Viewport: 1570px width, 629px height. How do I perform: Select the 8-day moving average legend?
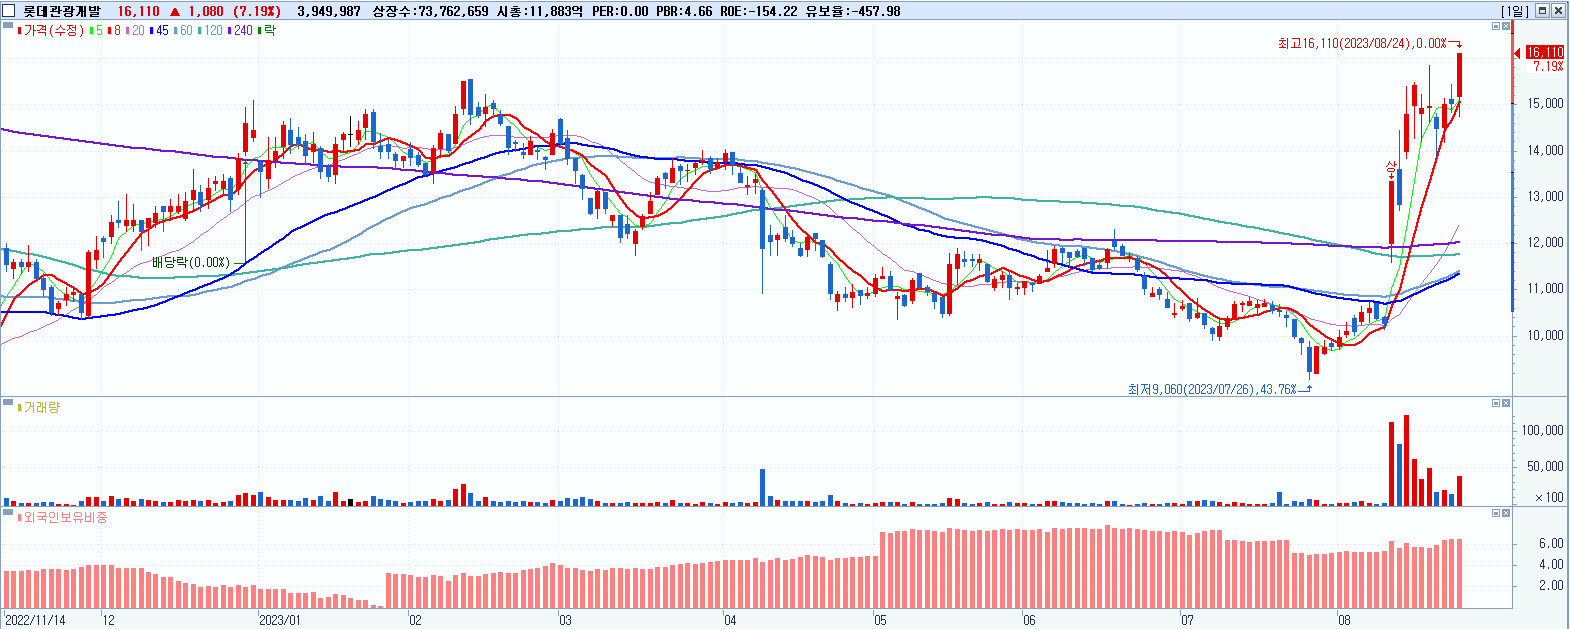[x=113, y=31]
